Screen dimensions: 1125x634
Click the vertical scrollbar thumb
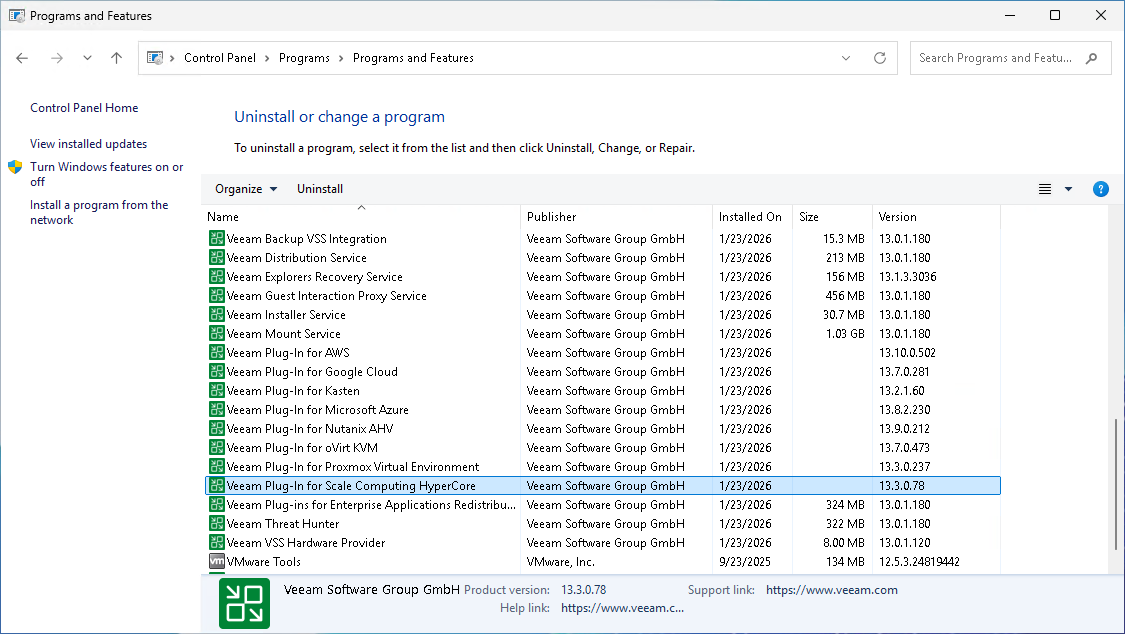[1116, 485]
